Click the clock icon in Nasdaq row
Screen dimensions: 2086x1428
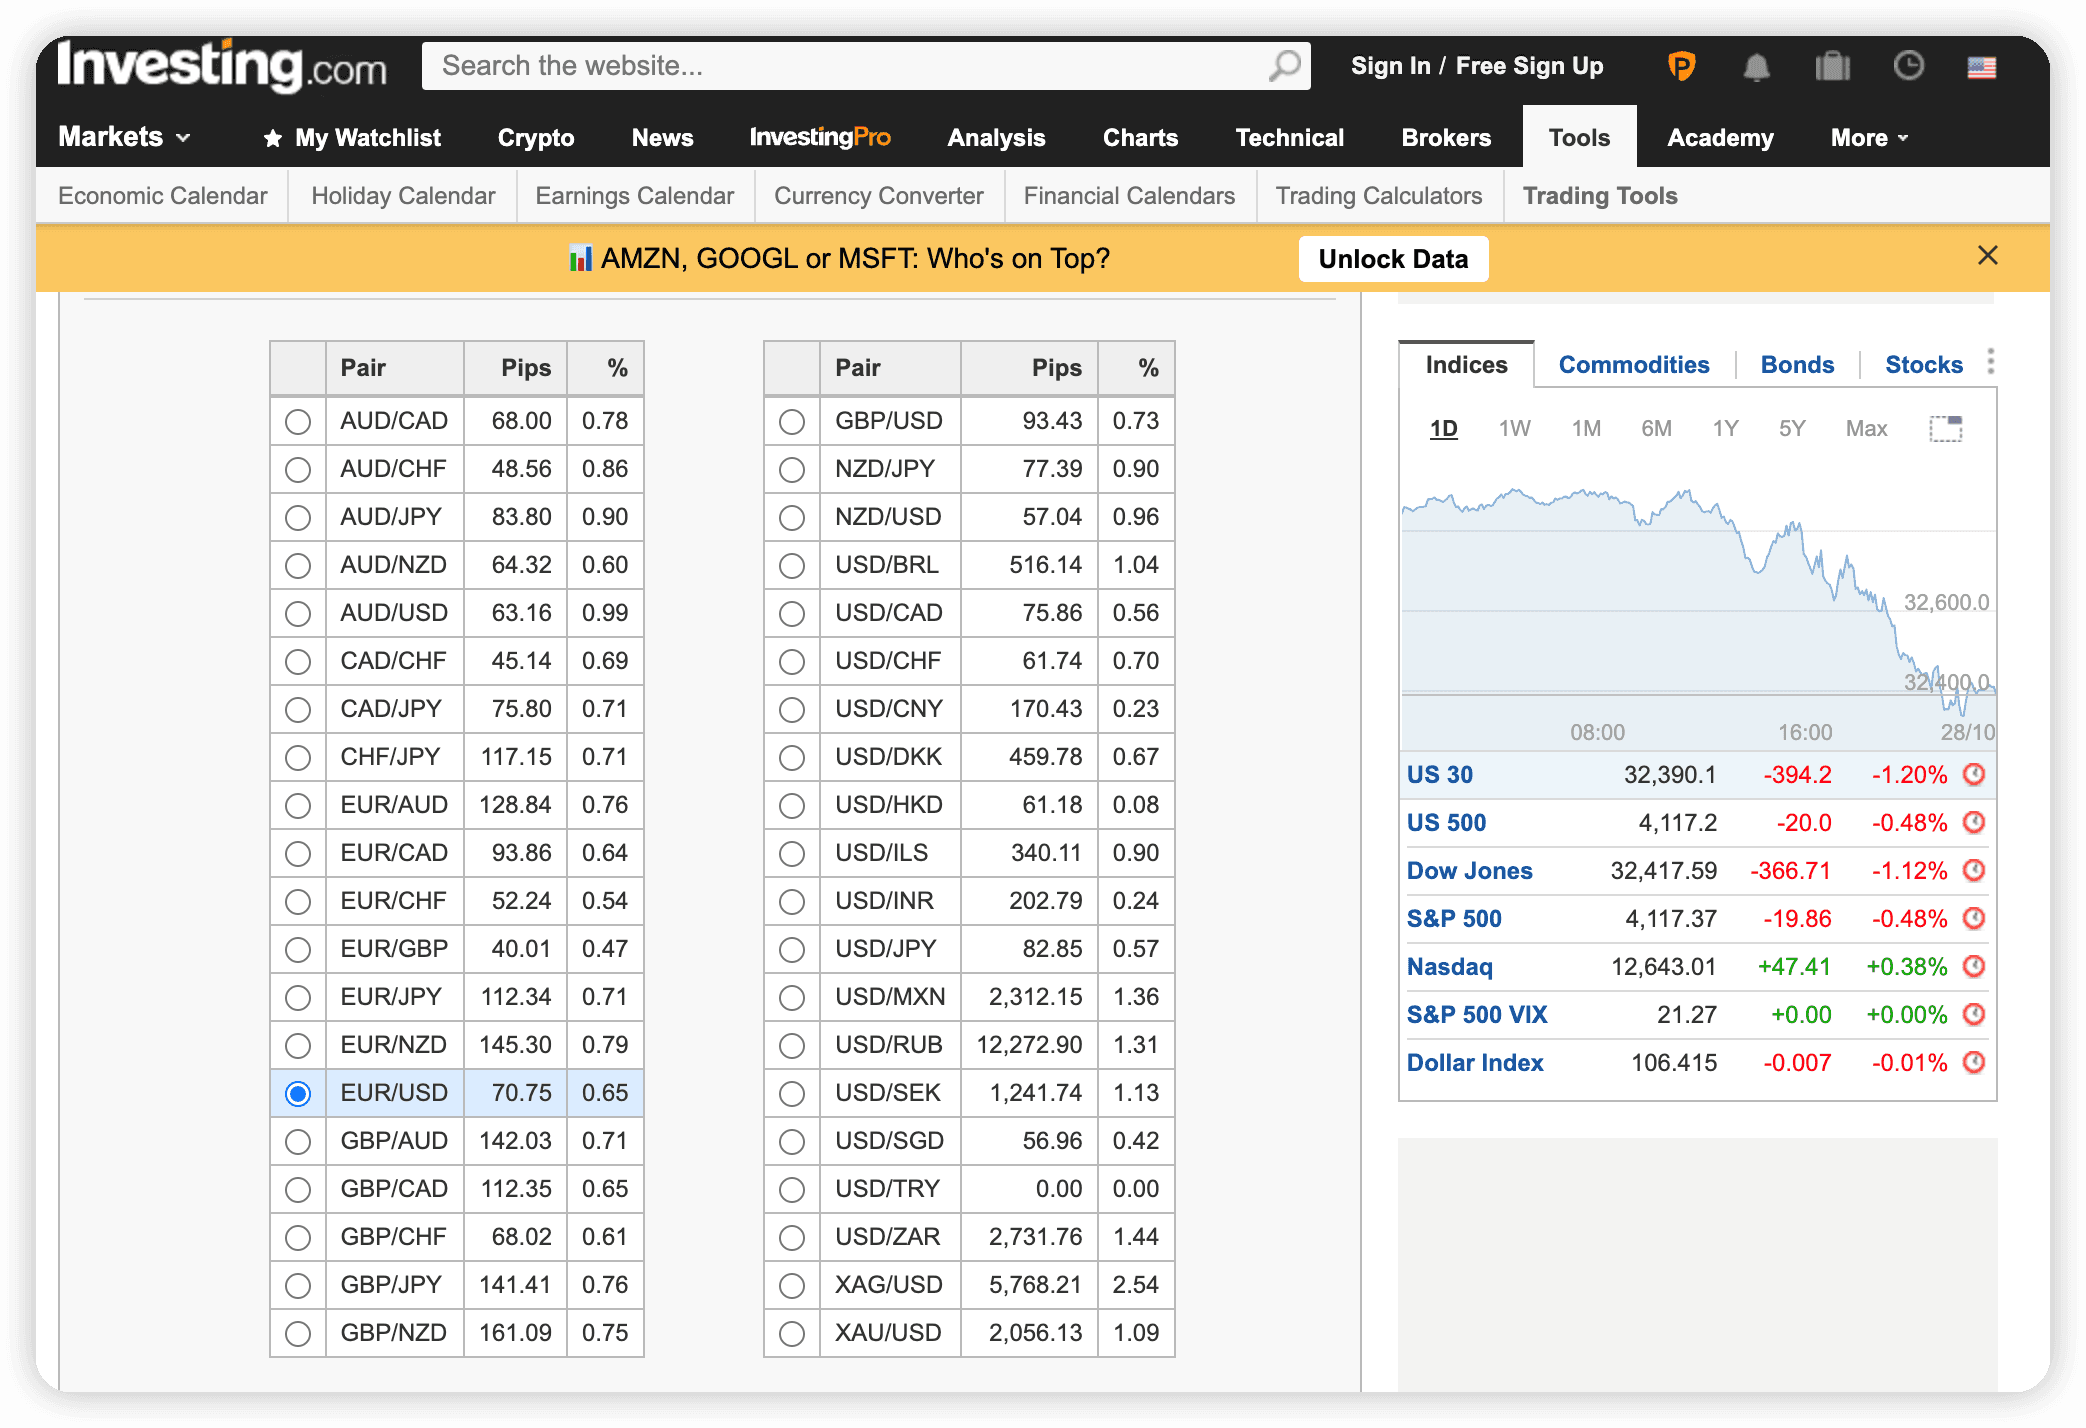pyautogui.click(x=1973, y=966)
